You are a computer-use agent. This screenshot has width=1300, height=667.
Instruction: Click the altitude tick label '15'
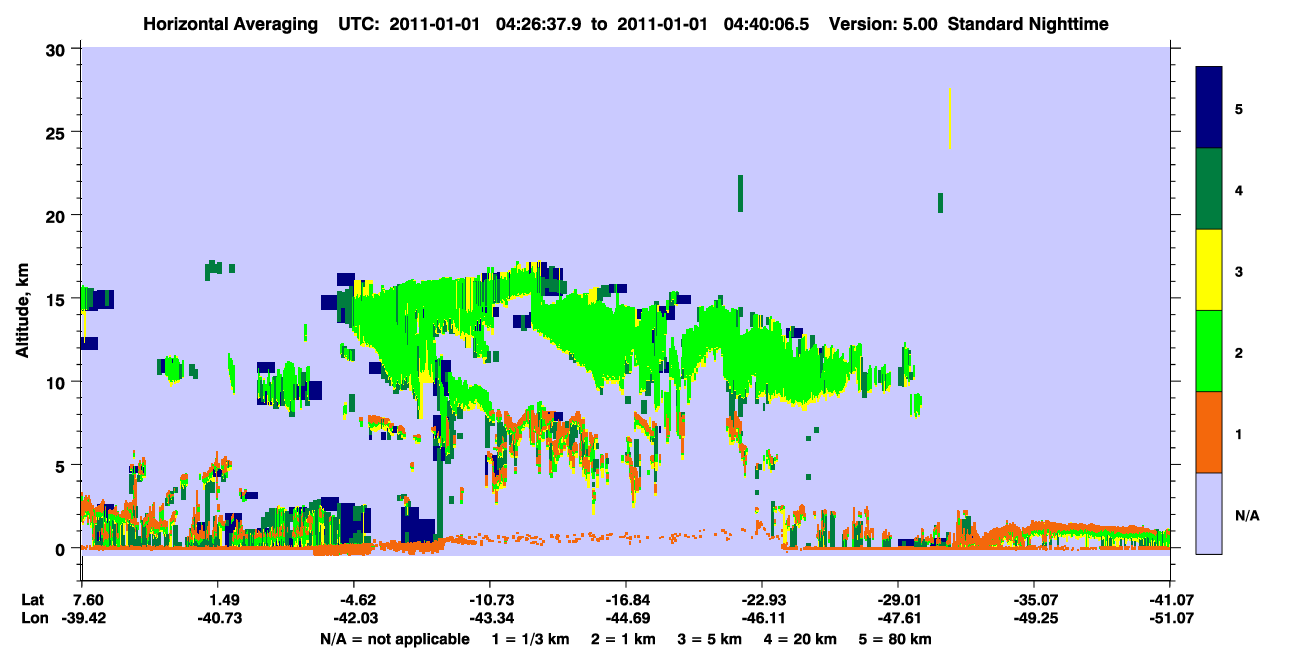(58, 299)
